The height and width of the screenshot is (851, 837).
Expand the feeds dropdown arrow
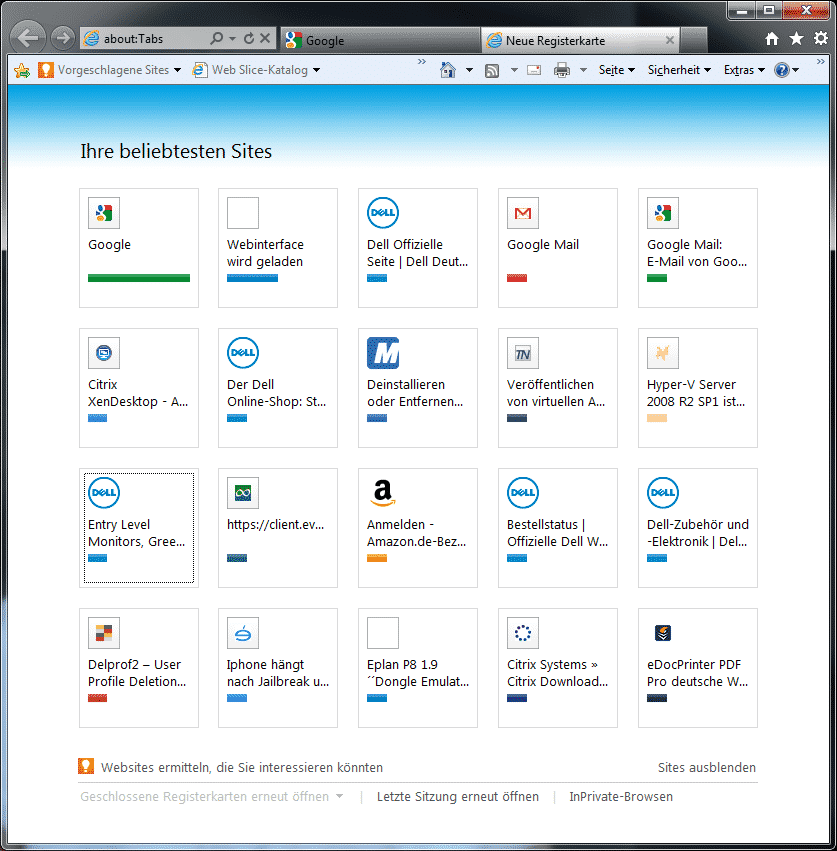[x=514, y=70]
